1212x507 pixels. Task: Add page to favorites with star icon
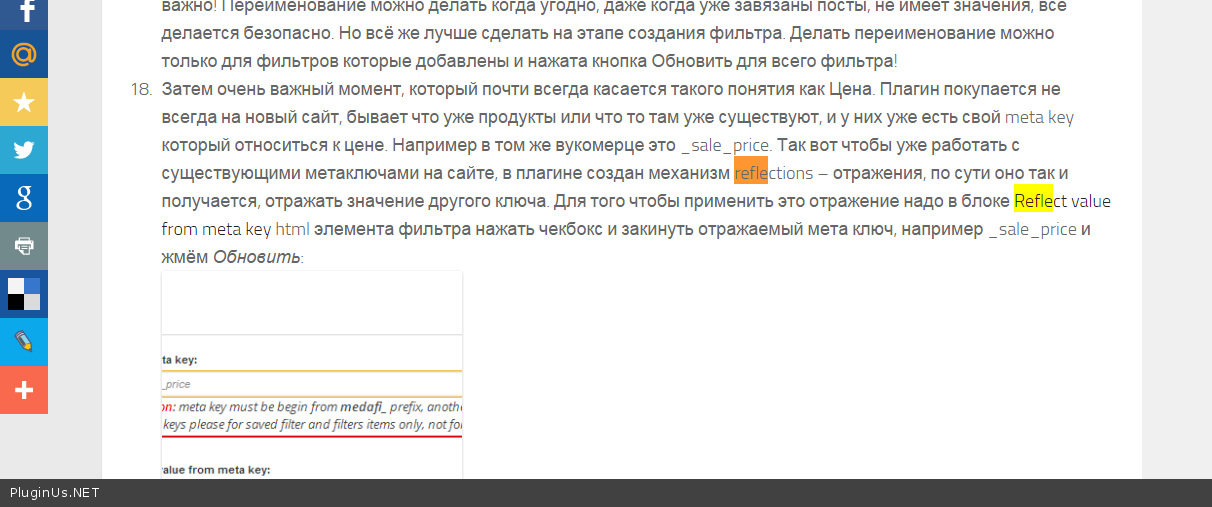(24, 102)
